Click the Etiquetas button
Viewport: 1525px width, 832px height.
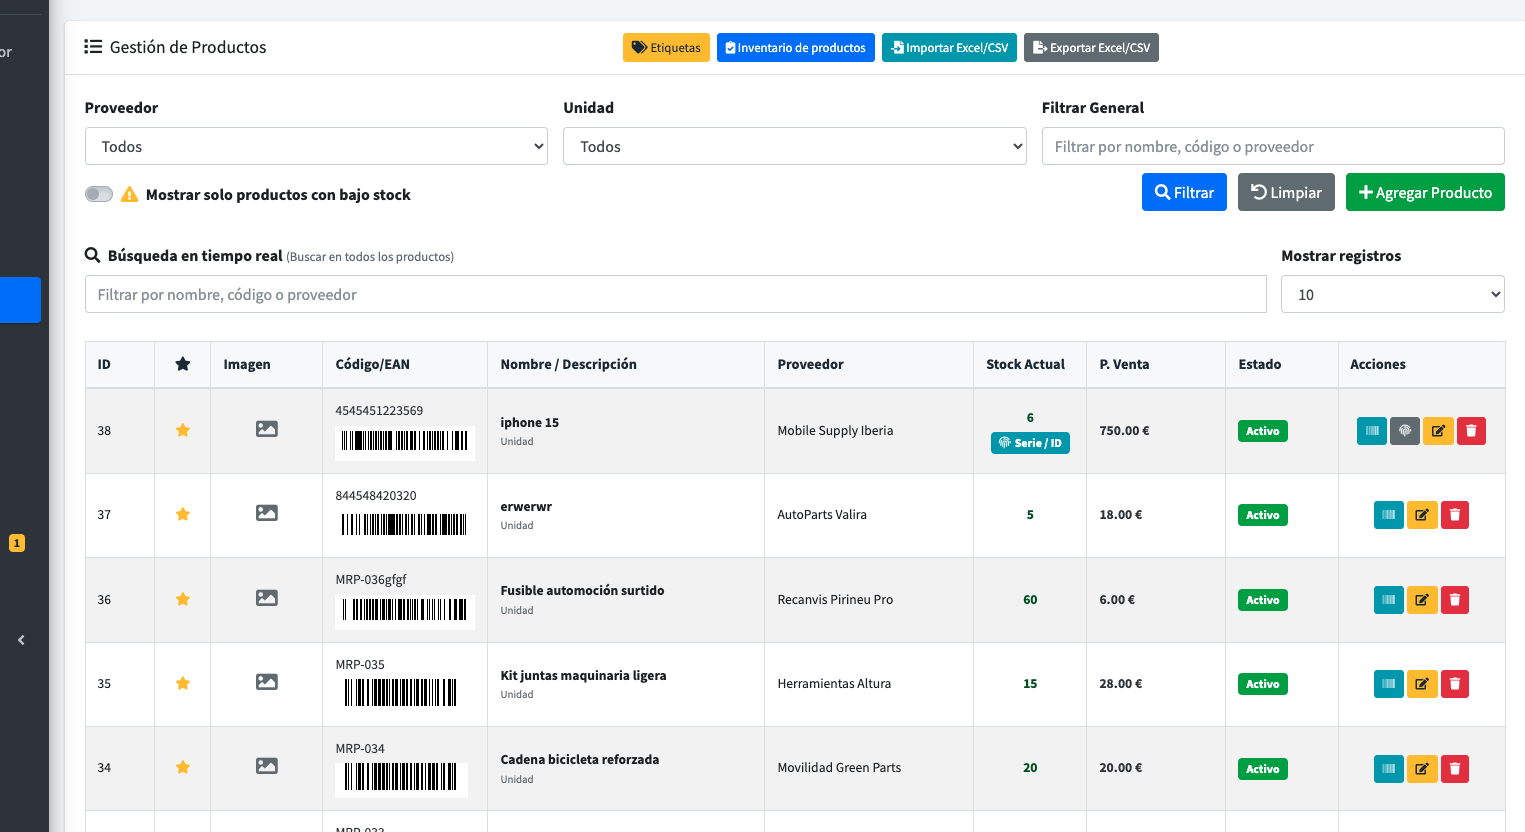coord(666,48)
